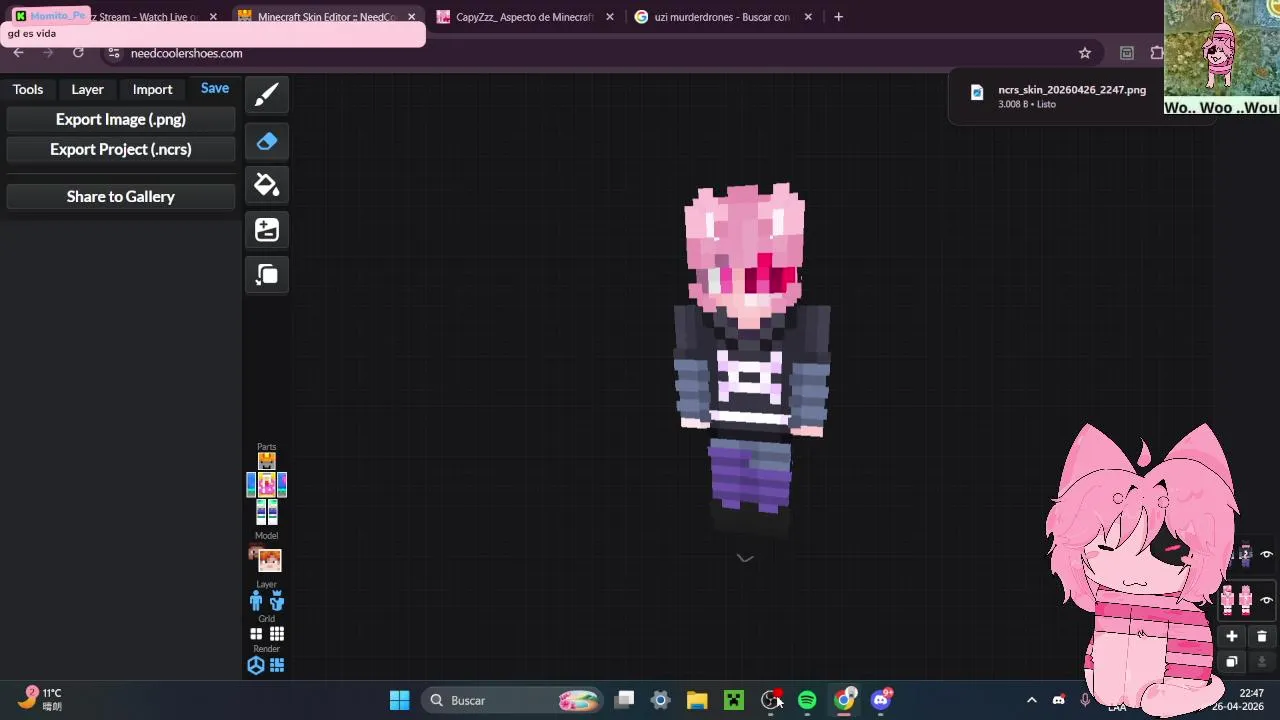
Task: Open the 11°C weather widget
Action: (x=42, y=699)
